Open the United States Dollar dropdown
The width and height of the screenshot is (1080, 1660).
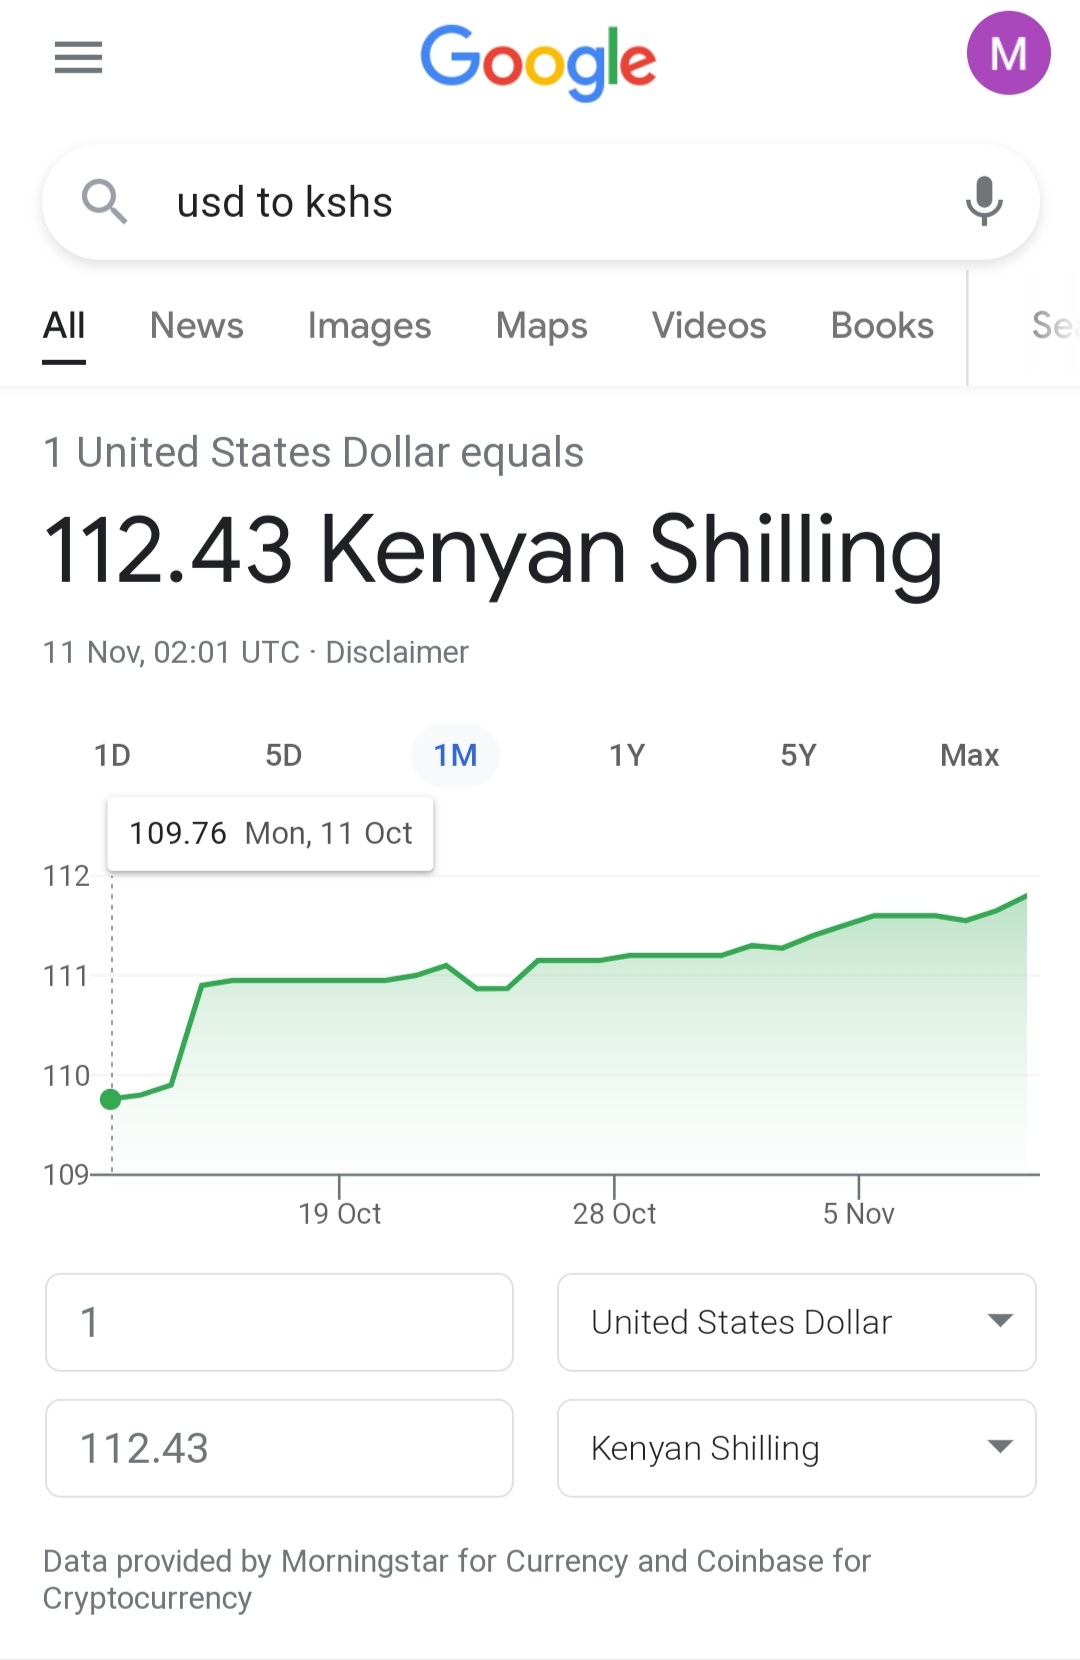click(796, 1322)
